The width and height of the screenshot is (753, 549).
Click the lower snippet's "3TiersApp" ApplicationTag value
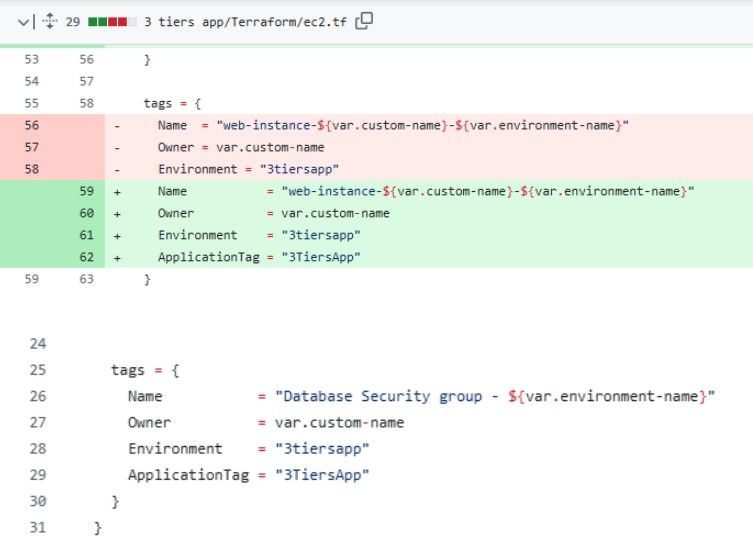[322, 475]
